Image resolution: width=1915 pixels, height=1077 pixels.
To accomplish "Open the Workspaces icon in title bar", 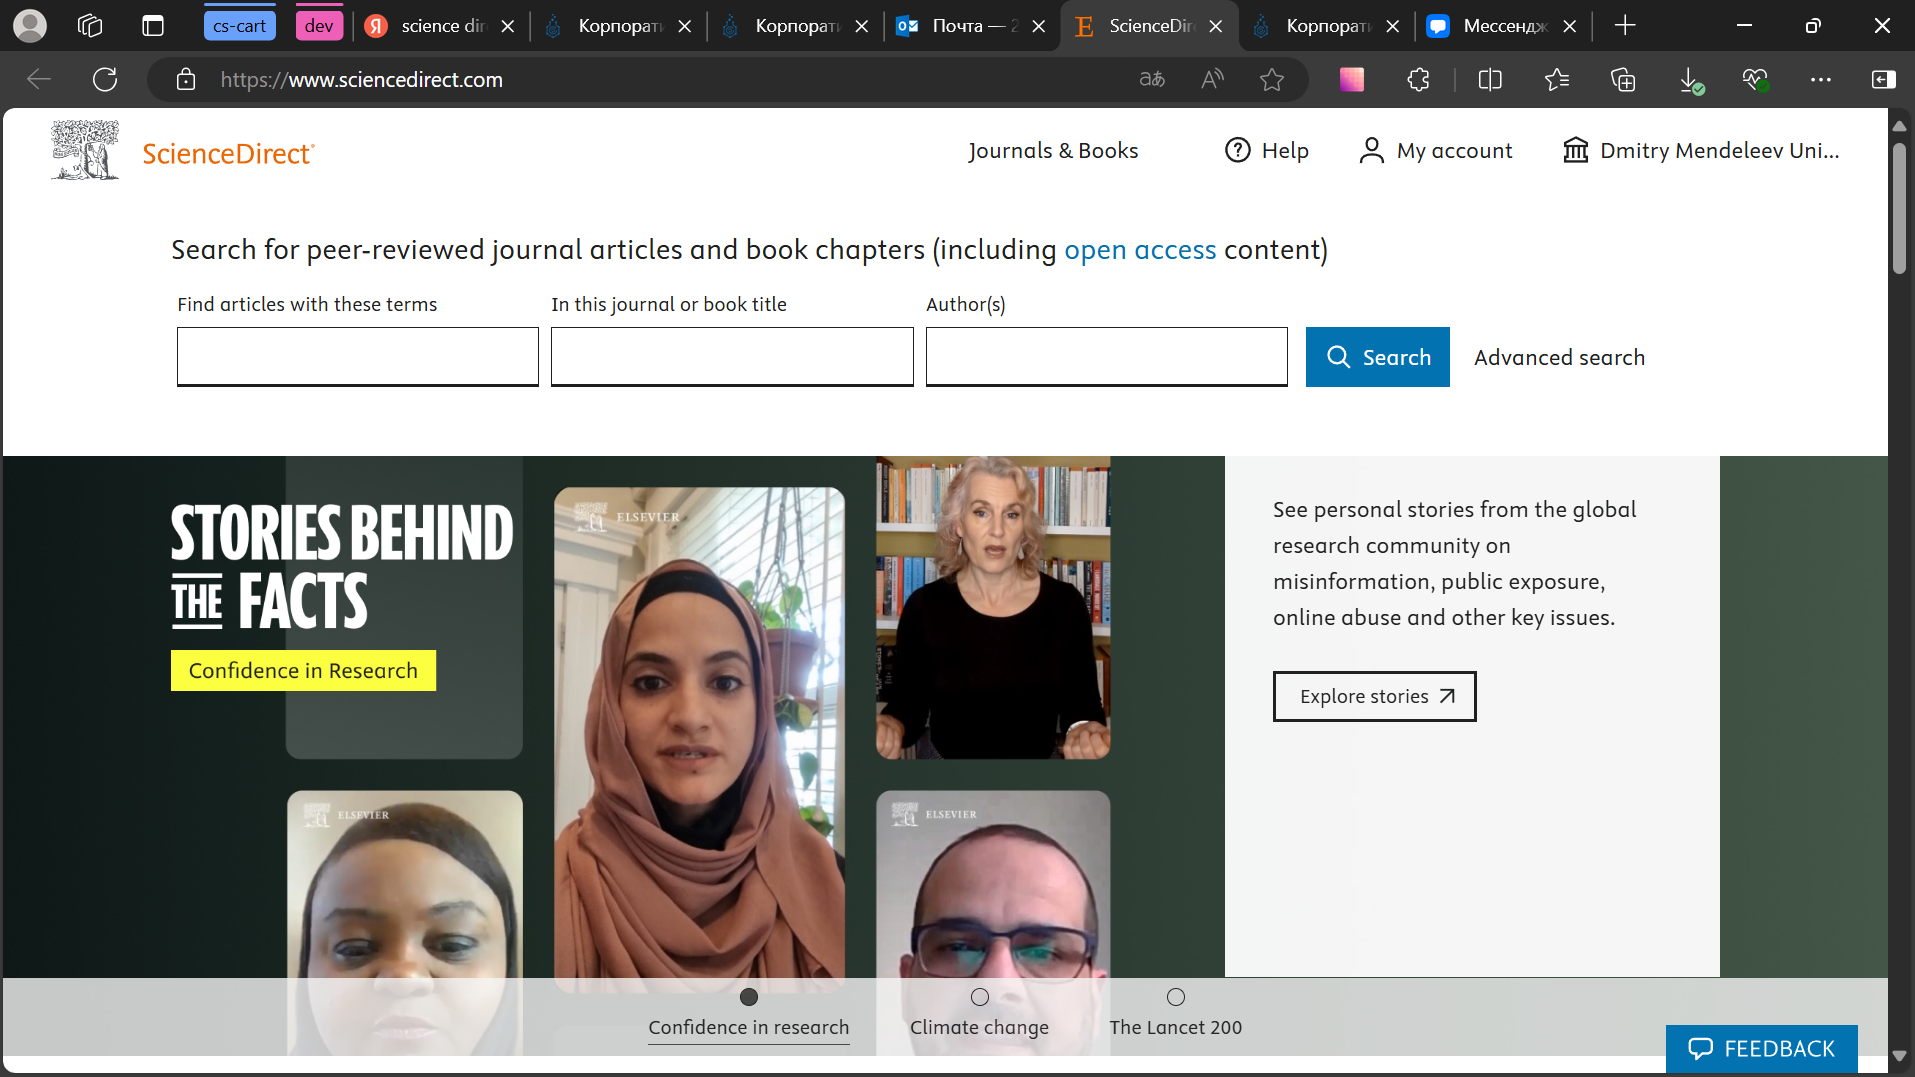I will point(90,26).
